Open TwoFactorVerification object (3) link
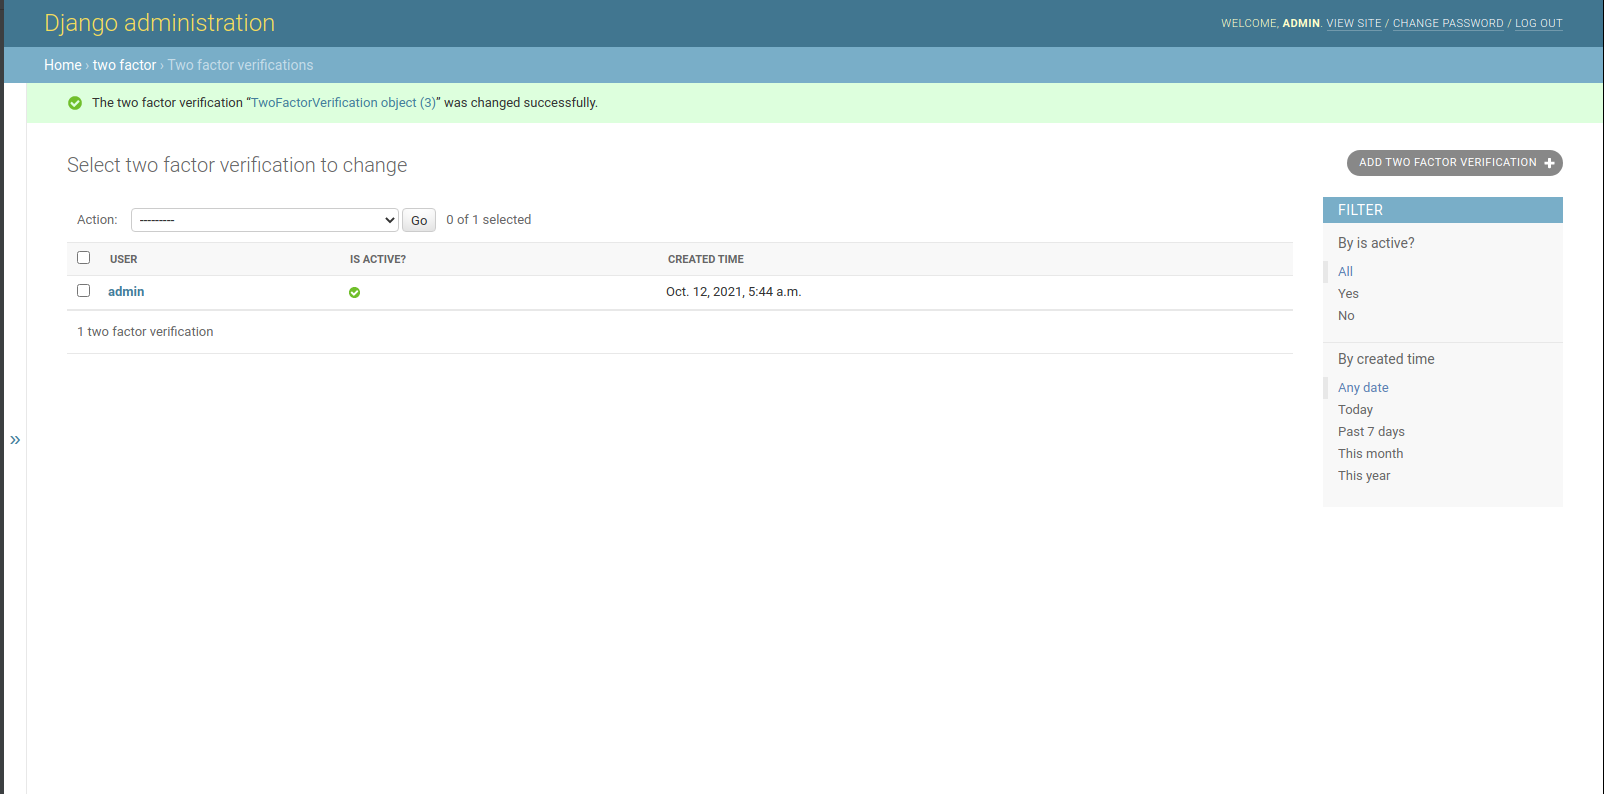 (343, 103)
